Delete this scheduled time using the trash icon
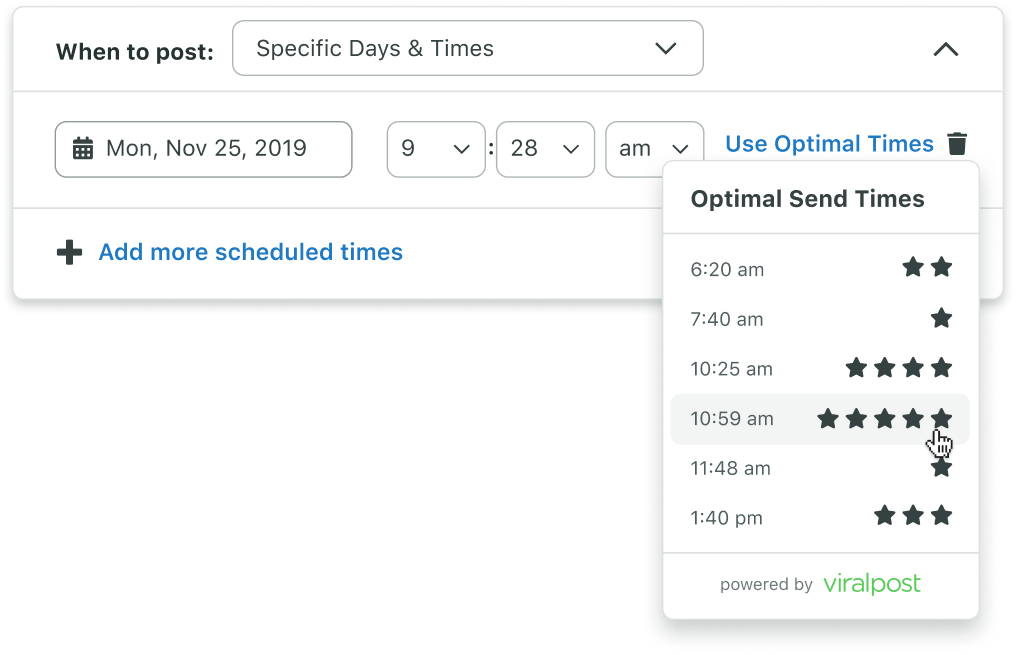 957,143
